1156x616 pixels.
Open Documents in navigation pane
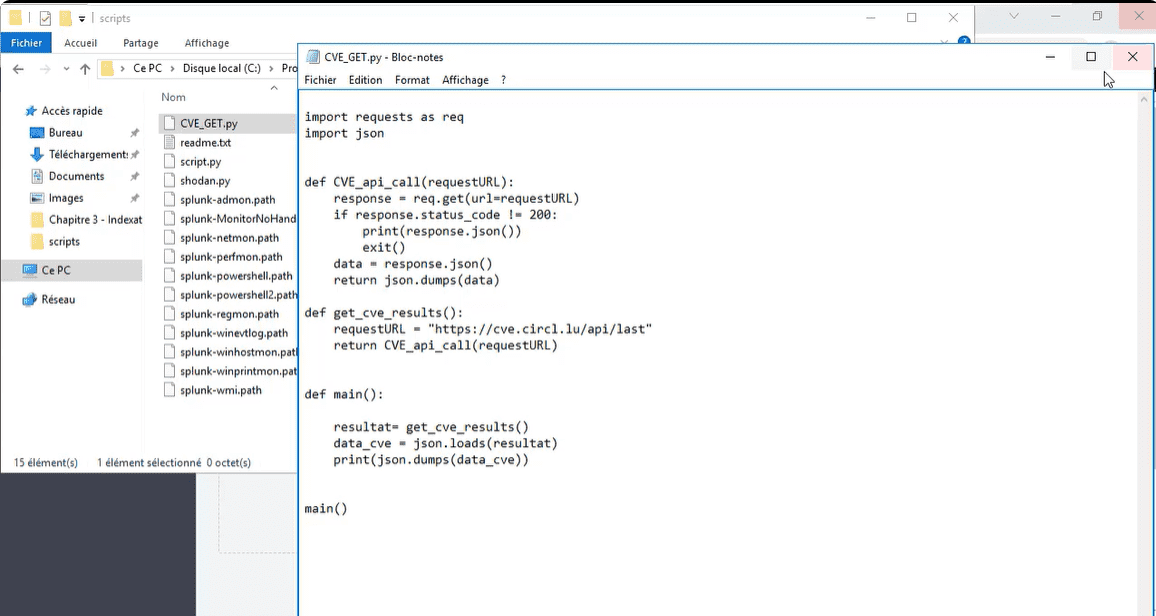pyautogui.click(x=76, y=176)
